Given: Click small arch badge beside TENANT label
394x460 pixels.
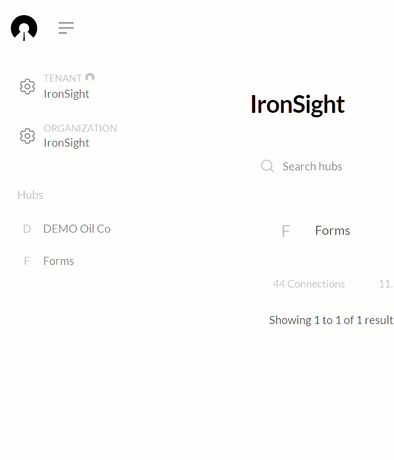Looking at the screenshot, I should 90,77.
